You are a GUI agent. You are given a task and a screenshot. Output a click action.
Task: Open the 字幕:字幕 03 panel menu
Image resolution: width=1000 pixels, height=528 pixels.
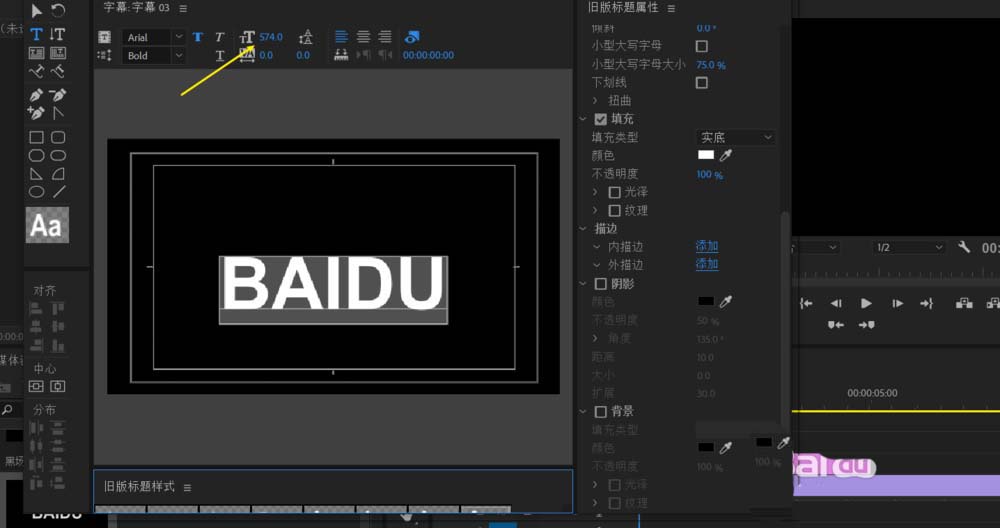(x=184, y=9)
